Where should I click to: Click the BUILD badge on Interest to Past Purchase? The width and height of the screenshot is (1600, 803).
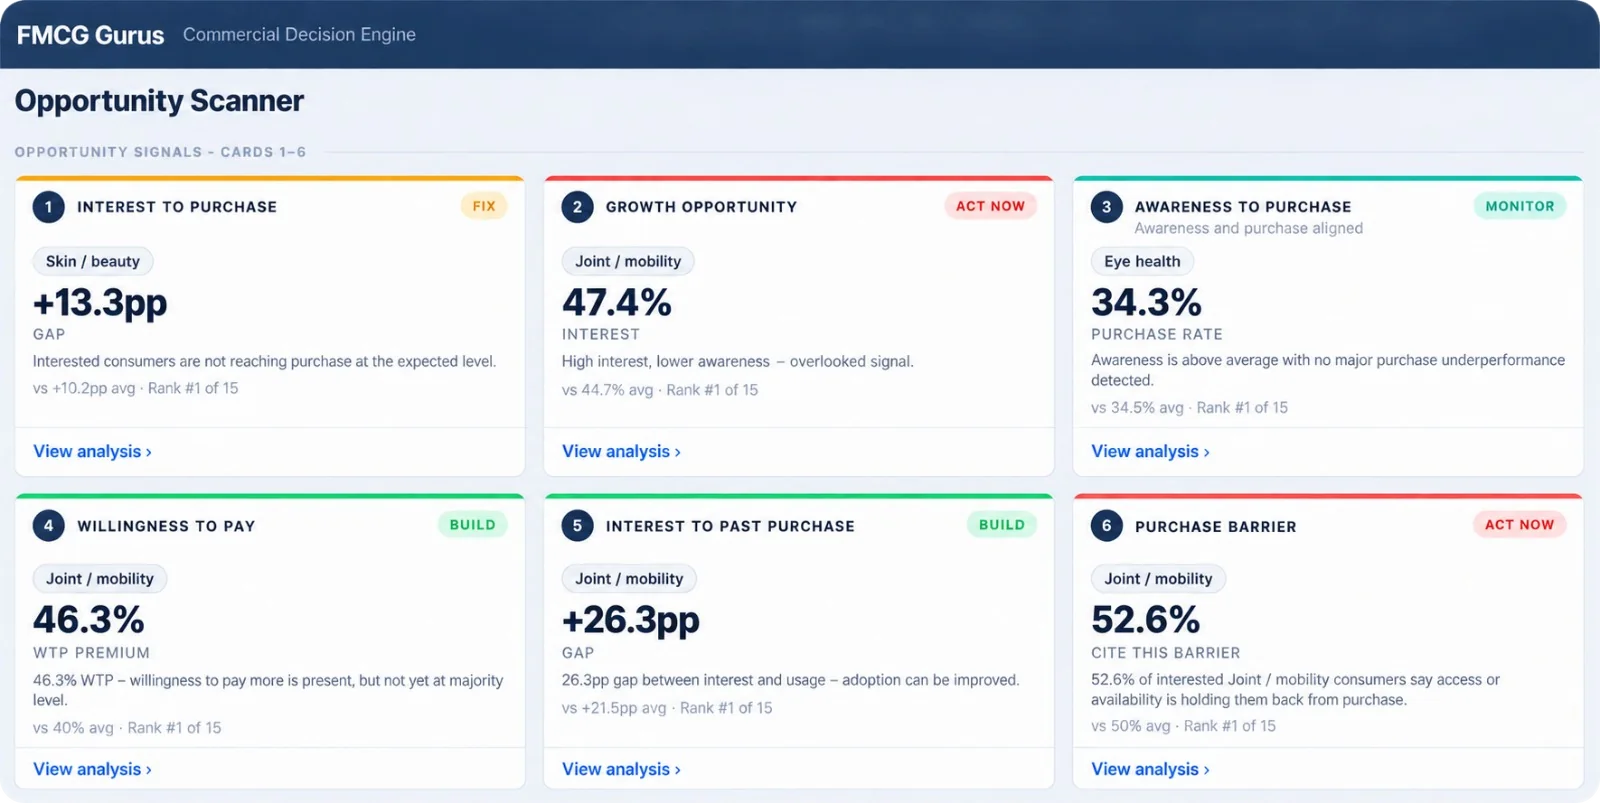(x=1002, y=525)
